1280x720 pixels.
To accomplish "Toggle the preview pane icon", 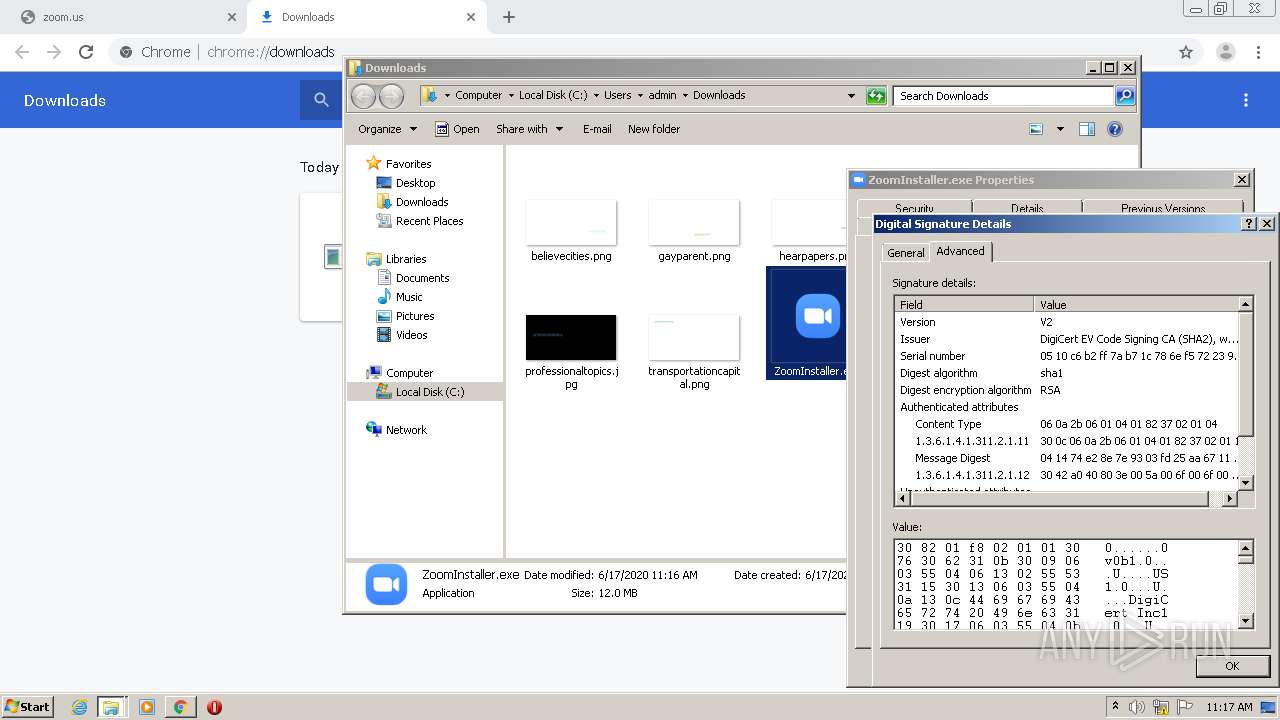I will tap(1087, 129).
